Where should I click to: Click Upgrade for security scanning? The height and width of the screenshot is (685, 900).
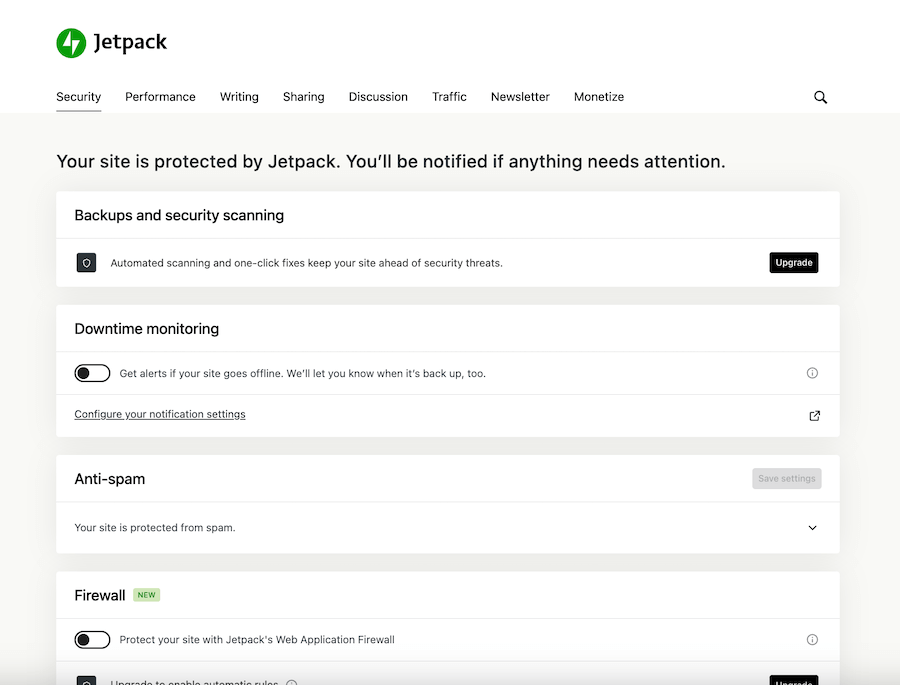pyautogui.click(x=793, y=262)
